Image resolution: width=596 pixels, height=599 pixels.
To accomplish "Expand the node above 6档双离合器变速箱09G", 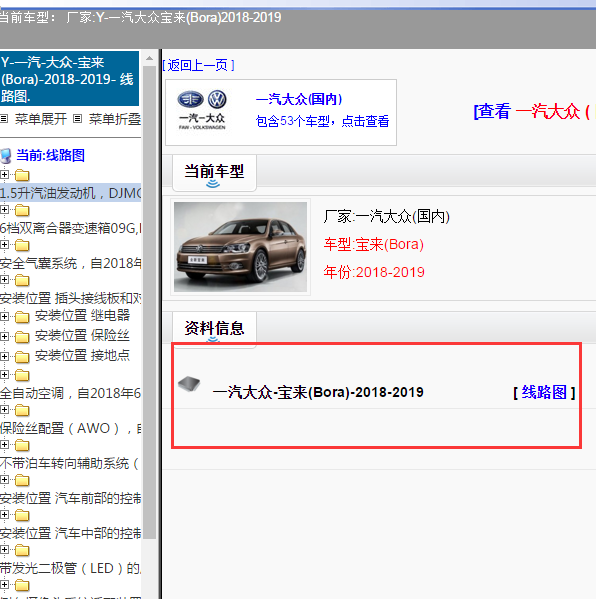I will (x=4, y=209).
